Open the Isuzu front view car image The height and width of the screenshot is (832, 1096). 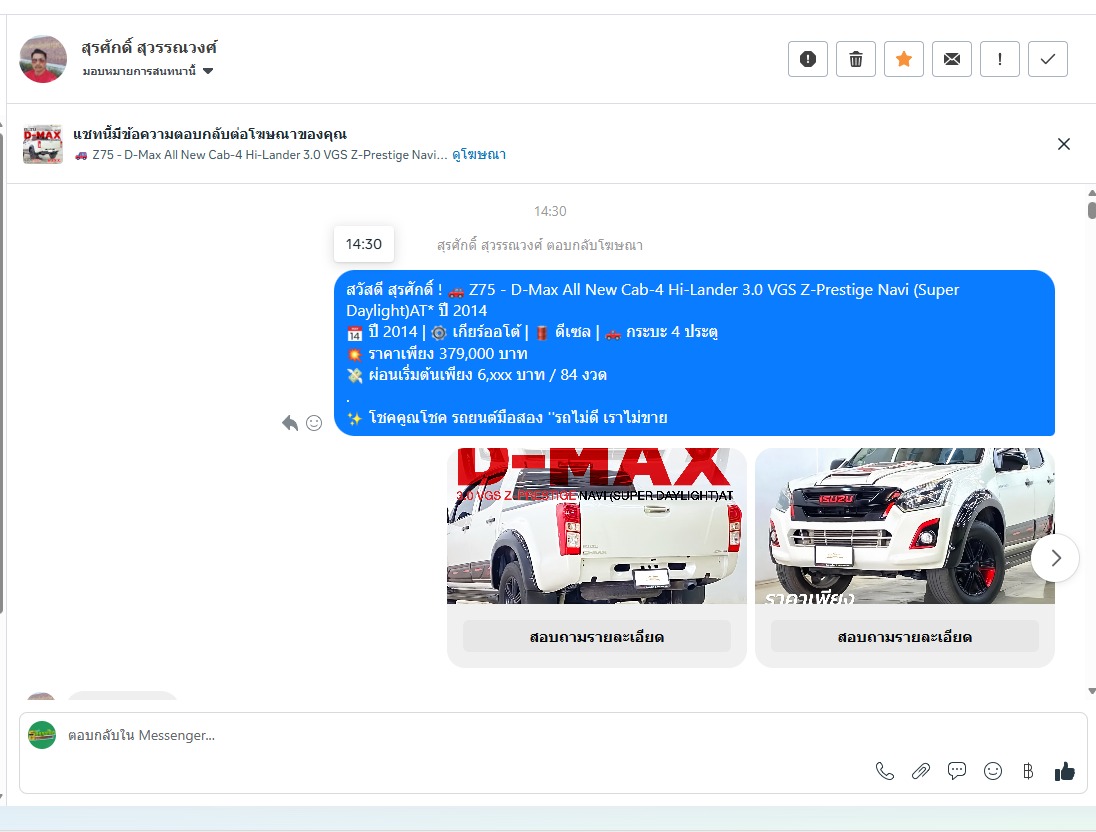coord(904,526)
